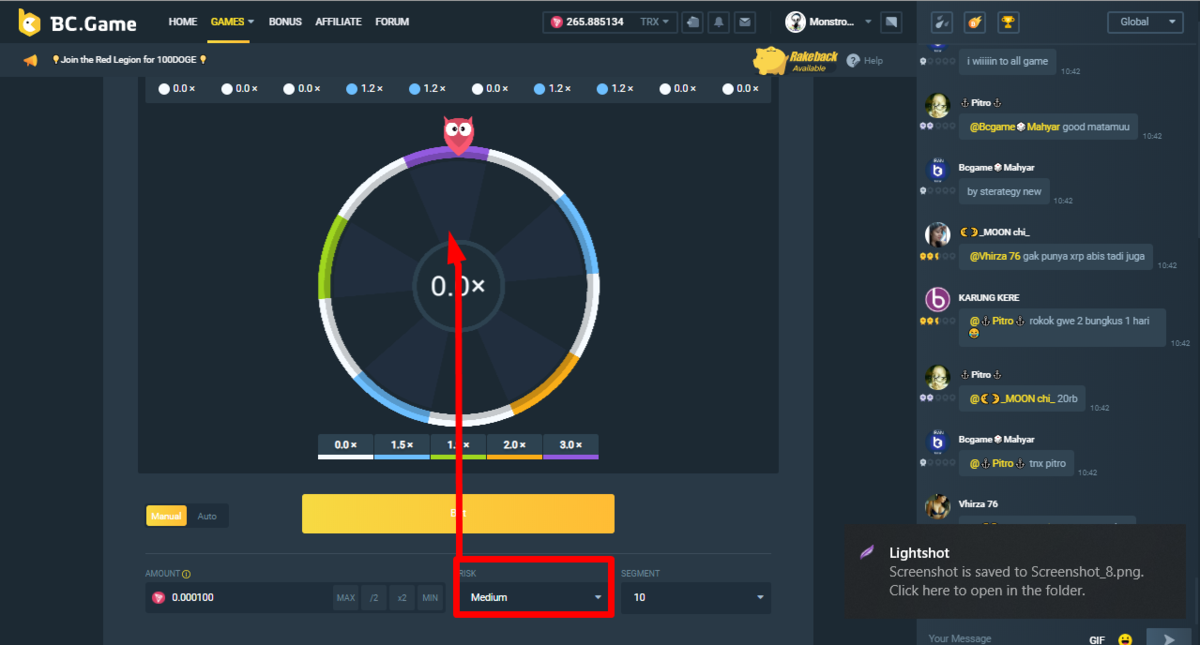Image resolution: width=1200 pixels, height=645 pixels.
Task: Toggle the chat panel icon beside the username
Action: [x=892, y=22]
